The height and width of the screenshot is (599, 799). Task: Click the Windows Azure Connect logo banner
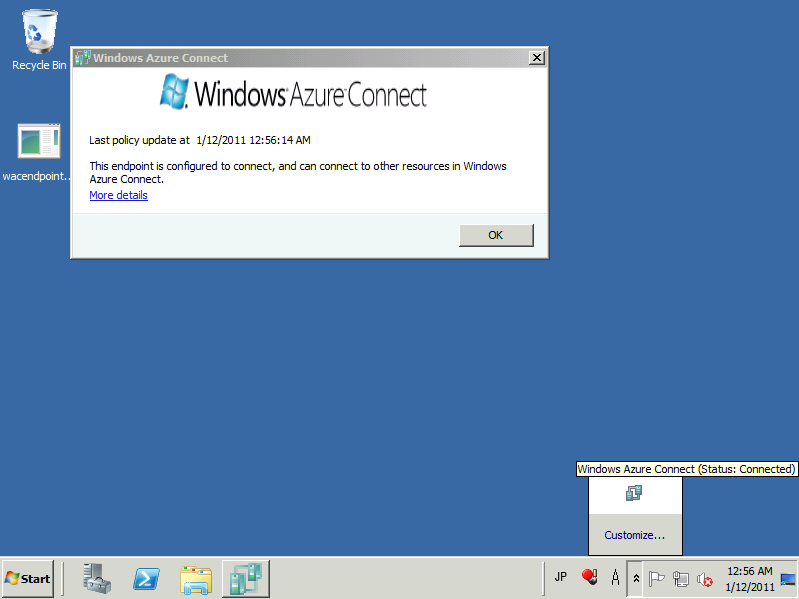click(x=293, y=93)
